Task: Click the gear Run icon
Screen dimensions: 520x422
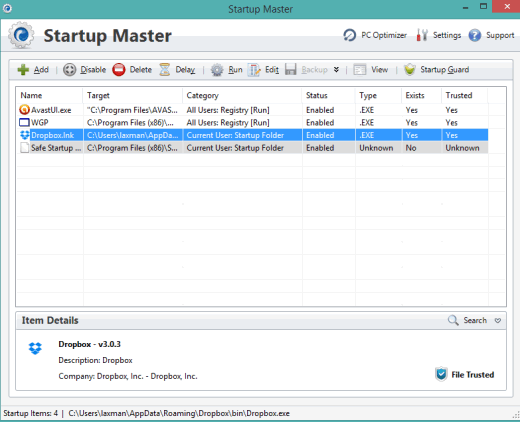Action: [217, 70]
